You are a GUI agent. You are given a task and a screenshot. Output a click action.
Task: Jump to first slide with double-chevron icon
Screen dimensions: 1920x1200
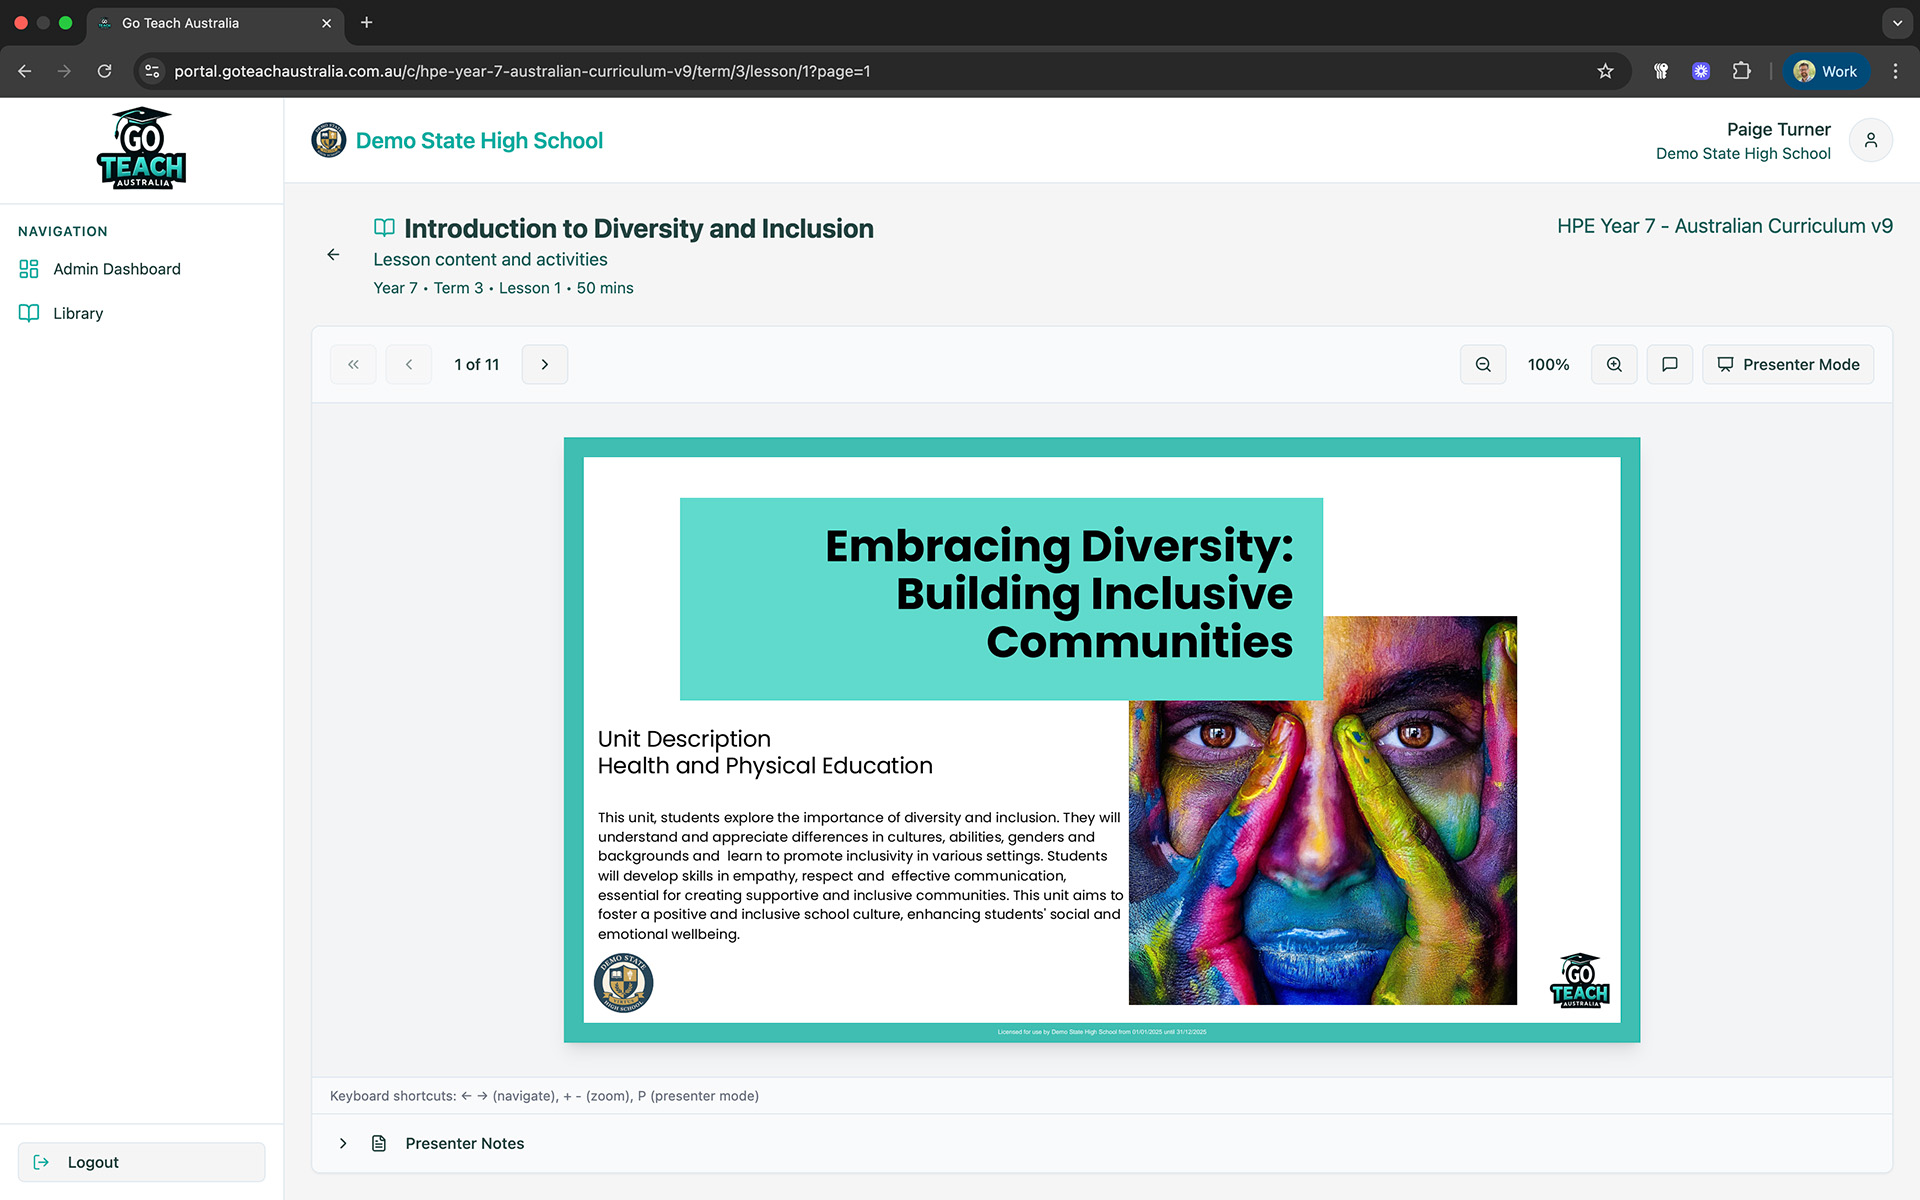(x=352, y=364)
